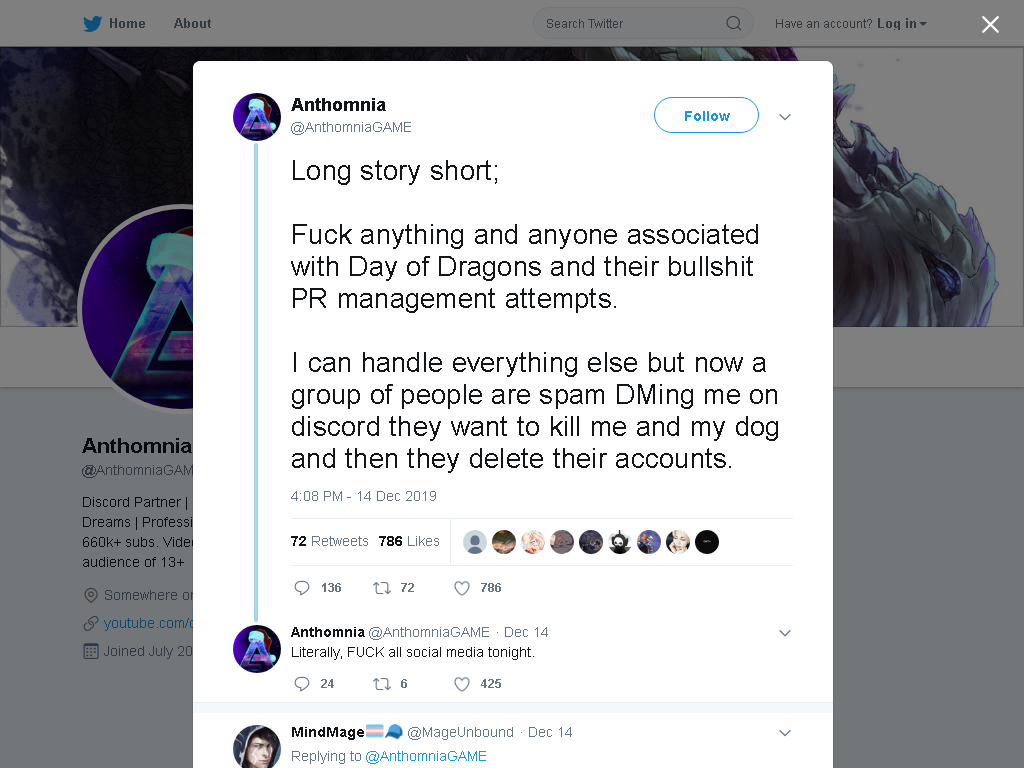Open options chevron on MindMage reply
The height and width of the screenshot is (768, 1024).
pyautogui.click(x=785, y=733)
